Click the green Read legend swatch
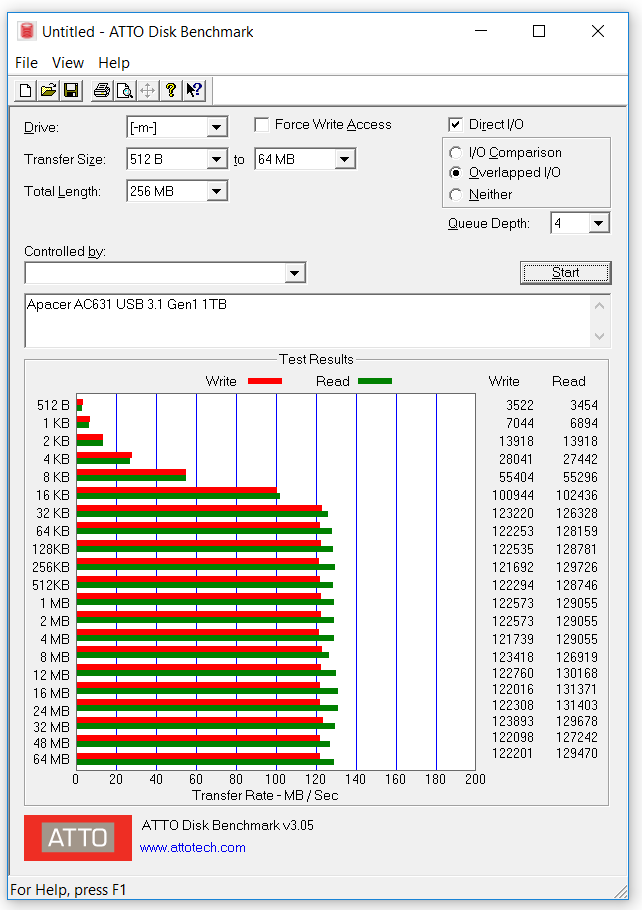The width and height of the screenshot is (642, 910). [x=375, y=381]
